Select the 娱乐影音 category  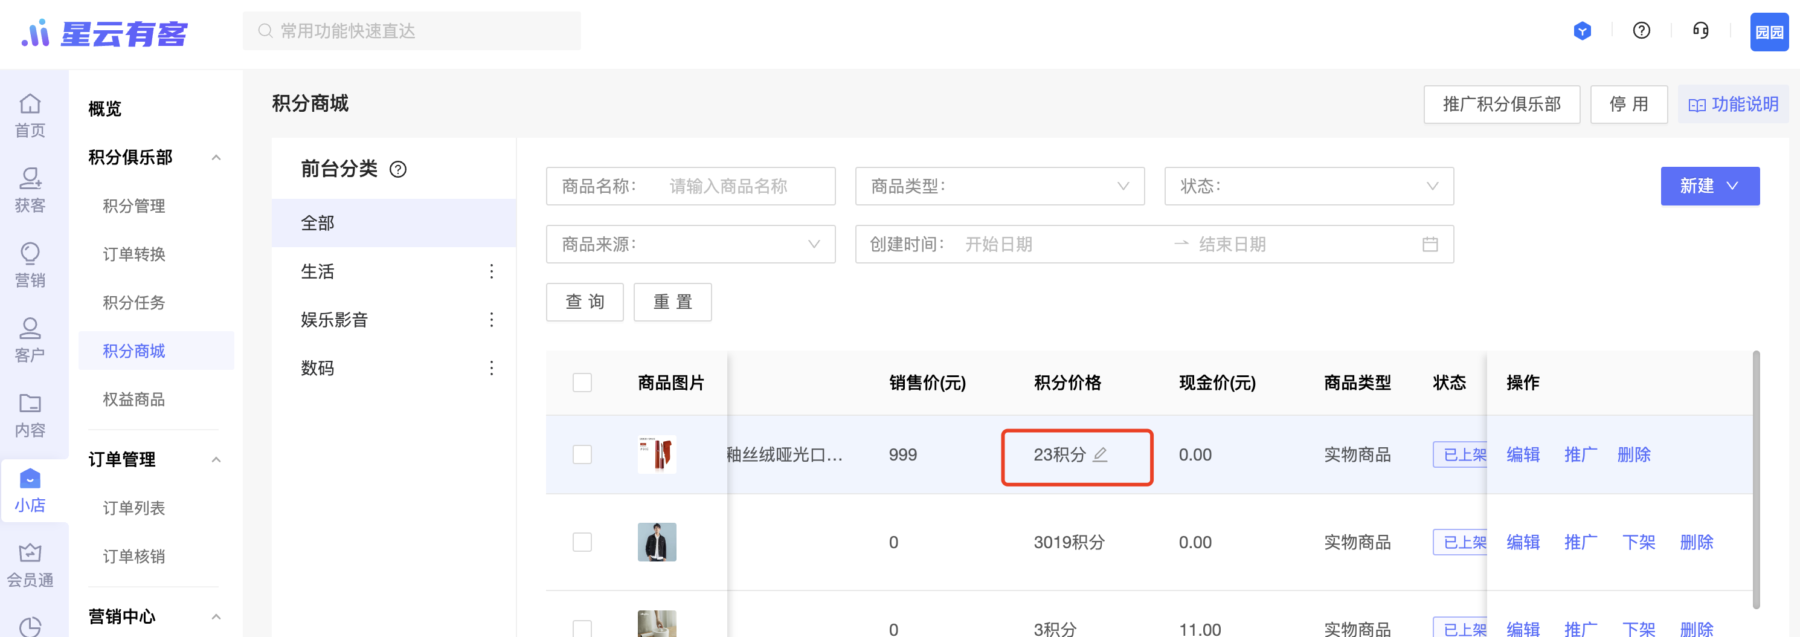tap(335, 320)
